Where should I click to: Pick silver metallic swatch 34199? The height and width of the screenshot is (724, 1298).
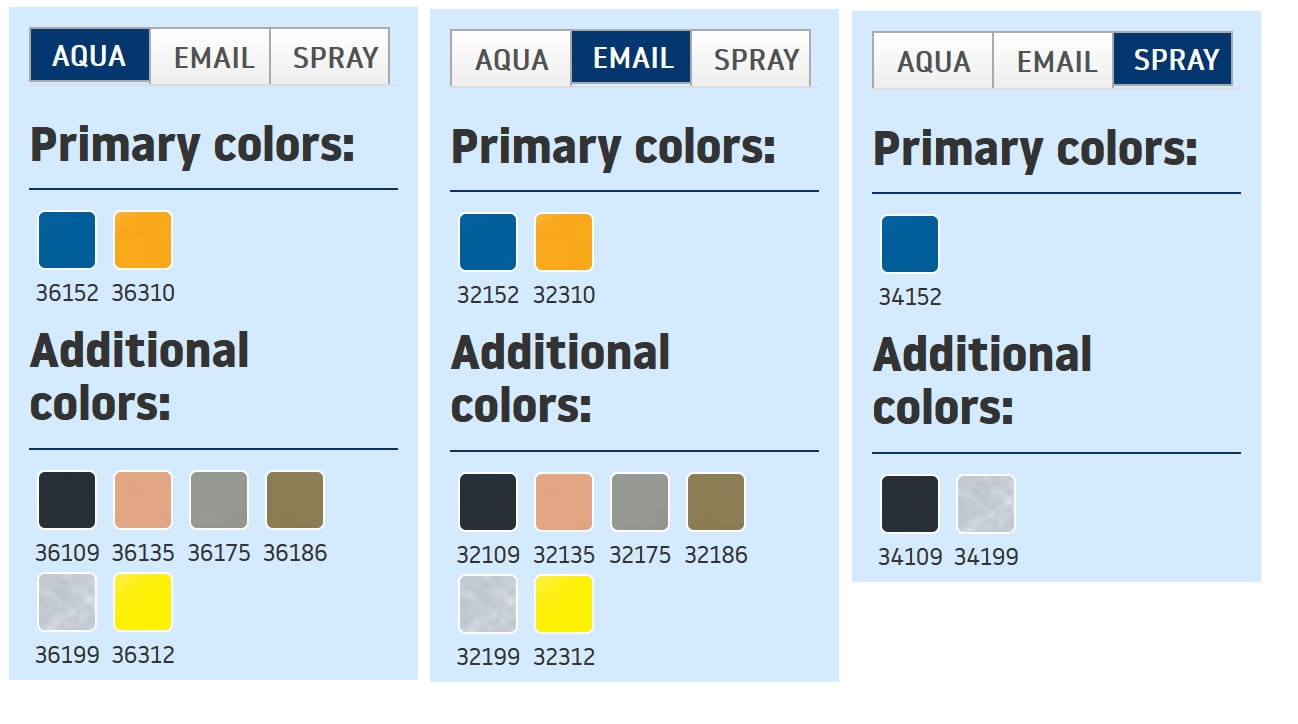[986, 504]
